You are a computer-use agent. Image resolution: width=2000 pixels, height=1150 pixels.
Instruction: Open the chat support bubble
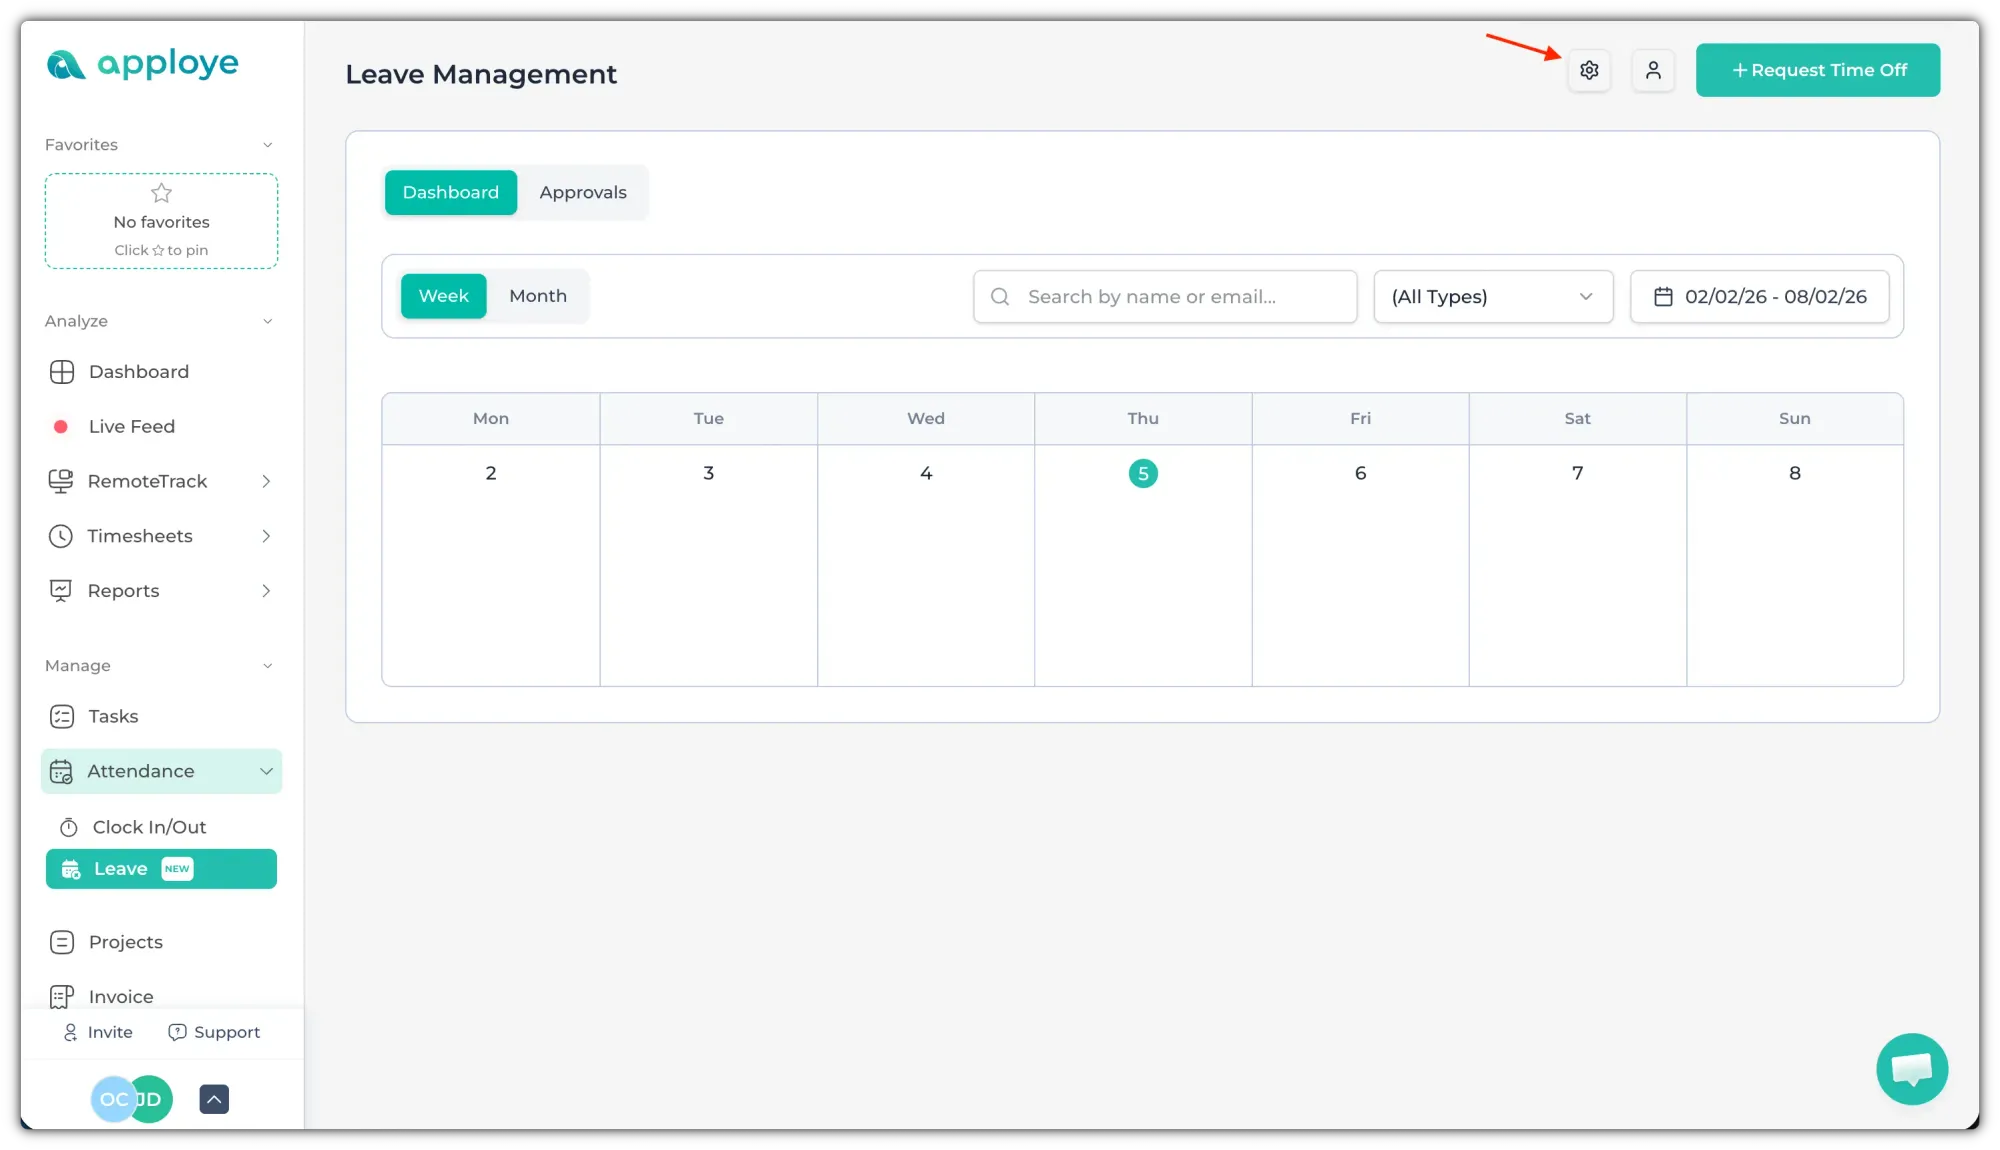1911,1068
